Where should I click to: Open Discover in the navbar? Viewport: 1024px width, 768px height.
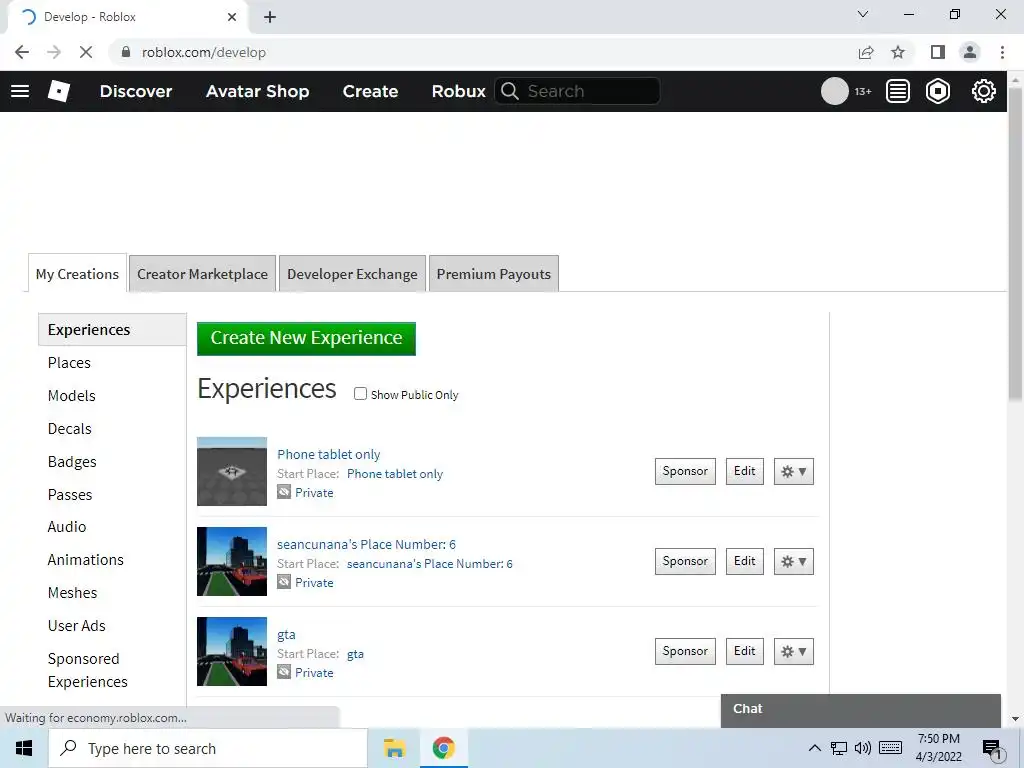[x=136, y=91]
